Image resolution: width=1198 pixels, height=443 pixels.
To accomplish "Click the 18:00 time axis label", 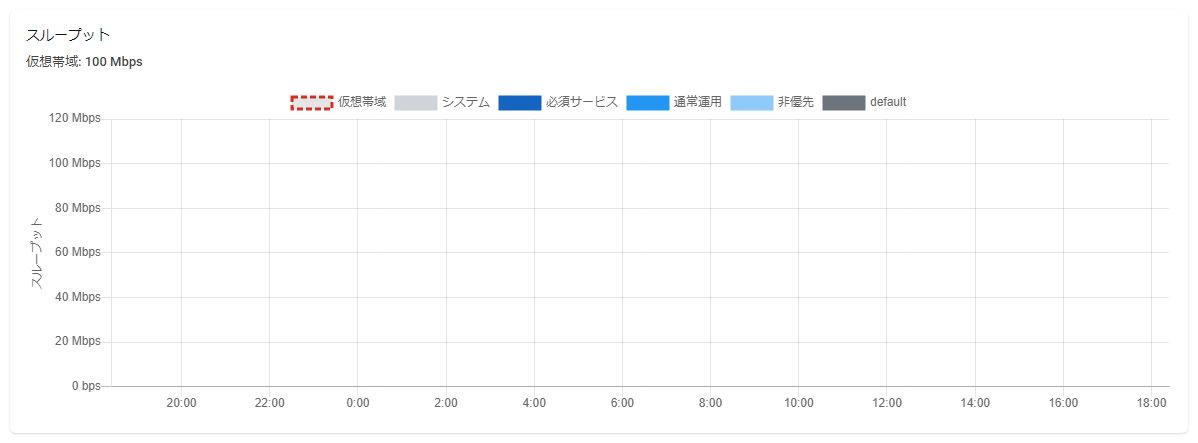I will pyautogui.click(x=1152, y=403).
